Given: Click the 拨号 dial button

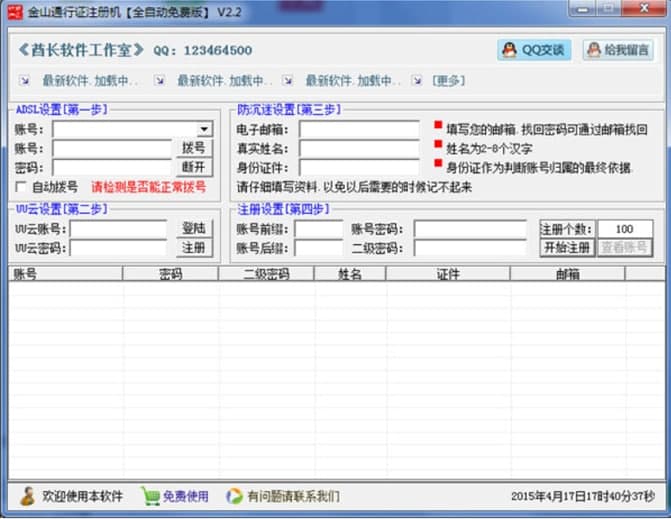Looking at the screenshot, I should (x=194, y=148).
